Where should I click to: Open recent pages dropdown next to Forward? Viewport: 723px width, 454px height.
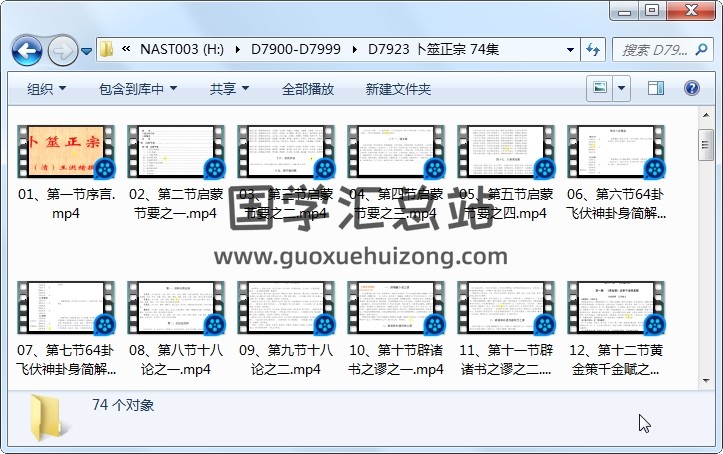86,51
